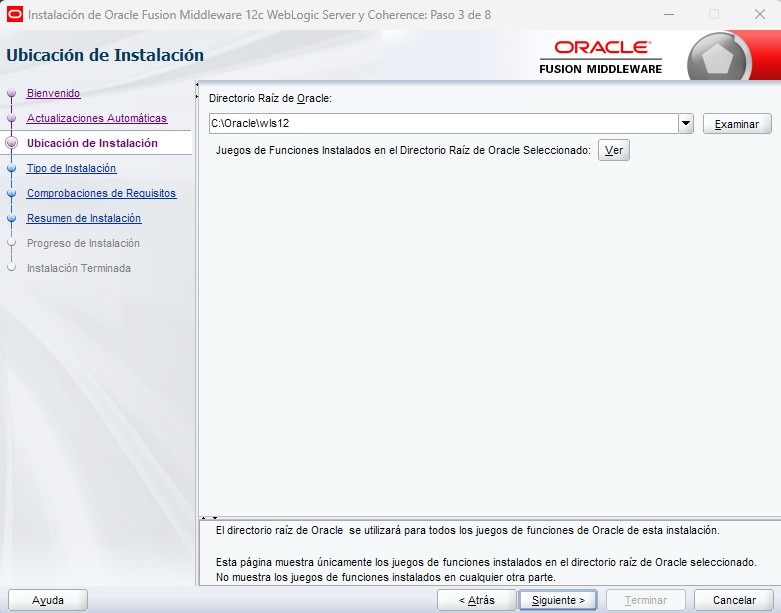Click the Ver button for installed feature sets
Image resolution: width=781 pixels, height=613 pixels.
(614, 150)
